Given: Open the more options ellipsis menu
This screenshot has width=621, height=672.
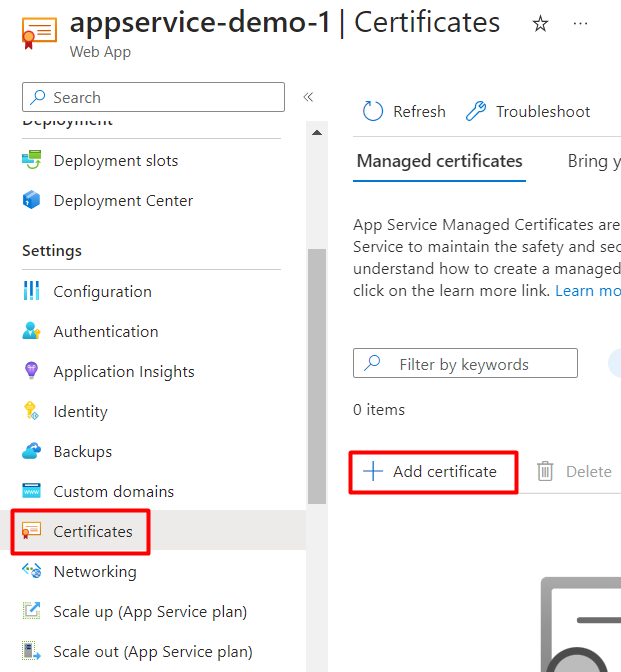Looking at the screenshot, I should (x=580, y=24).
